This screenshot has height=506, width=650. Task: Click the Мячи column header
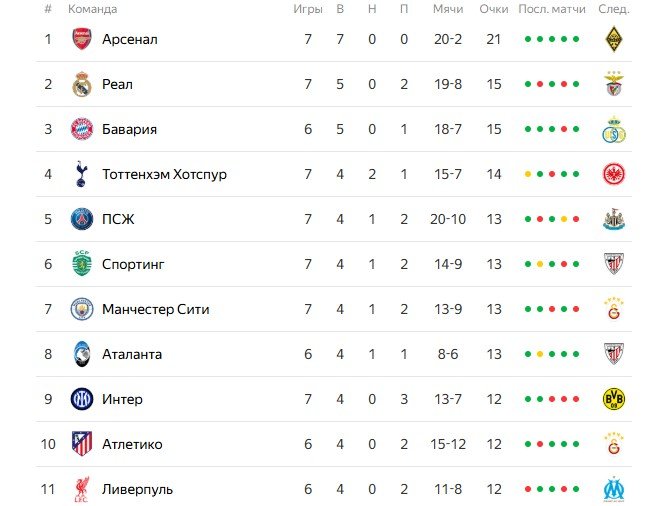point(448,9)
